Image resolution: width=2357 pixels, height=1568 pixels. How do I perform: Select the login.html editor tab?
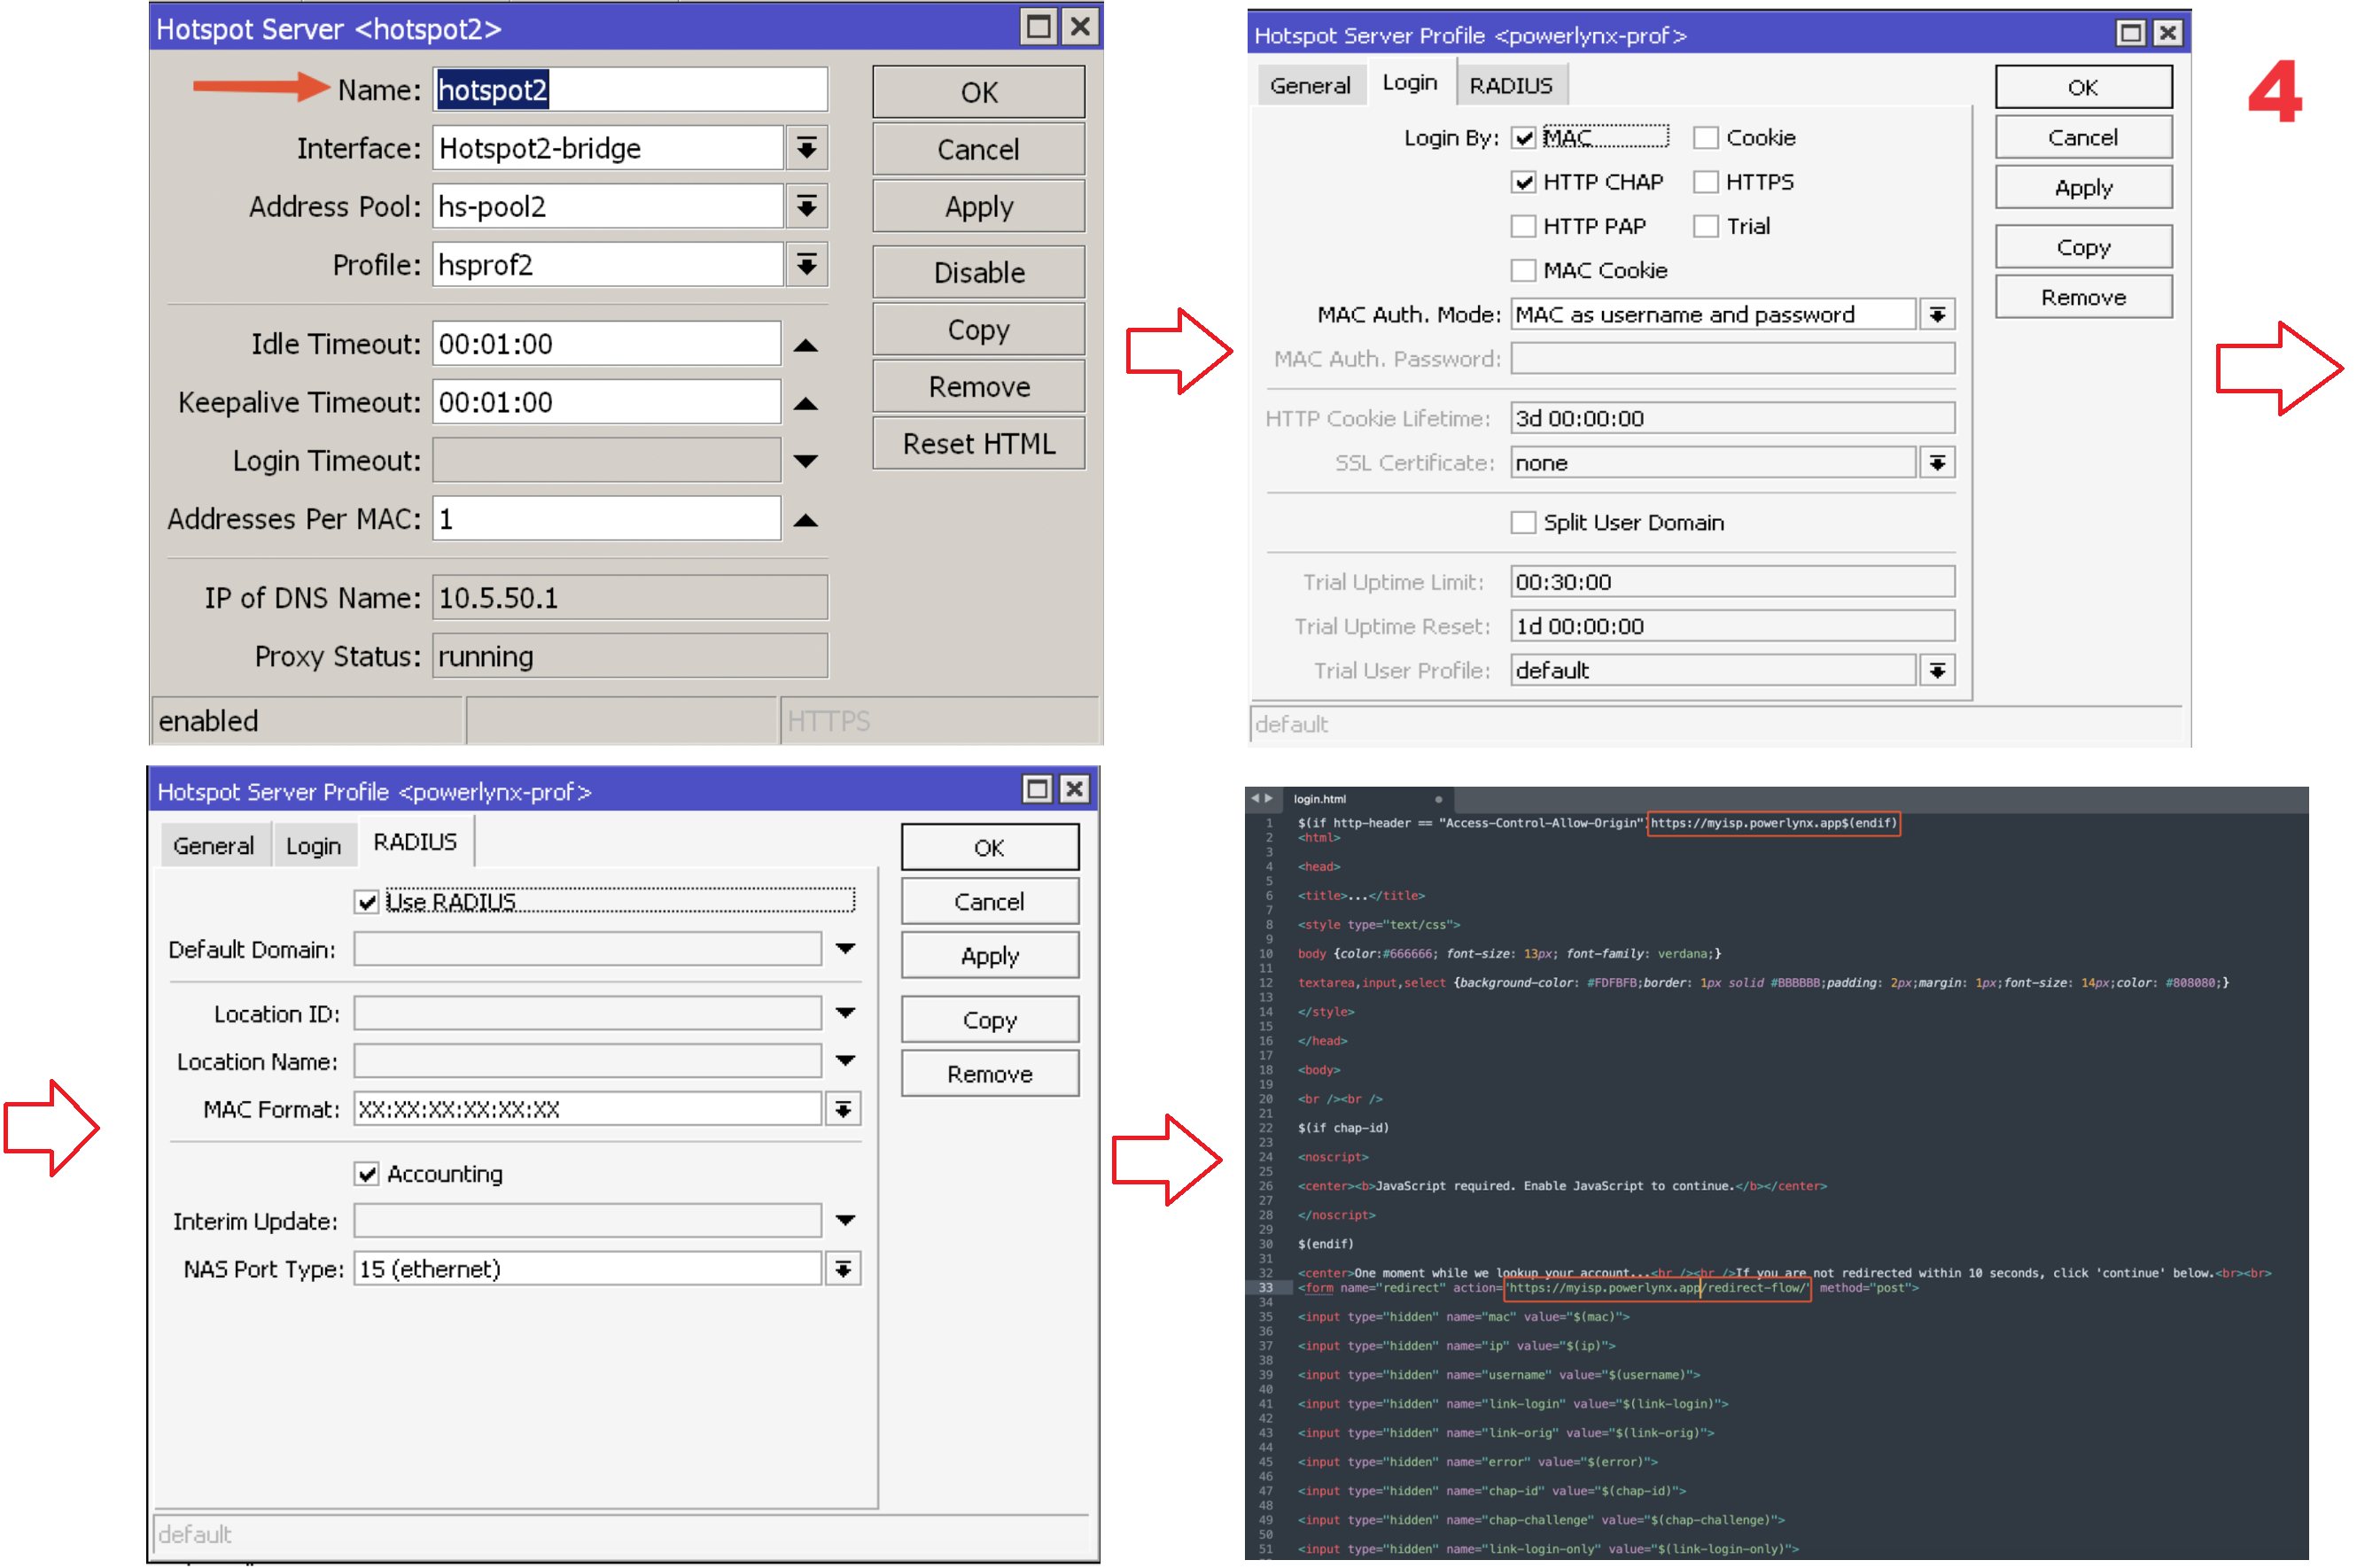click(x=1320, y=800)
